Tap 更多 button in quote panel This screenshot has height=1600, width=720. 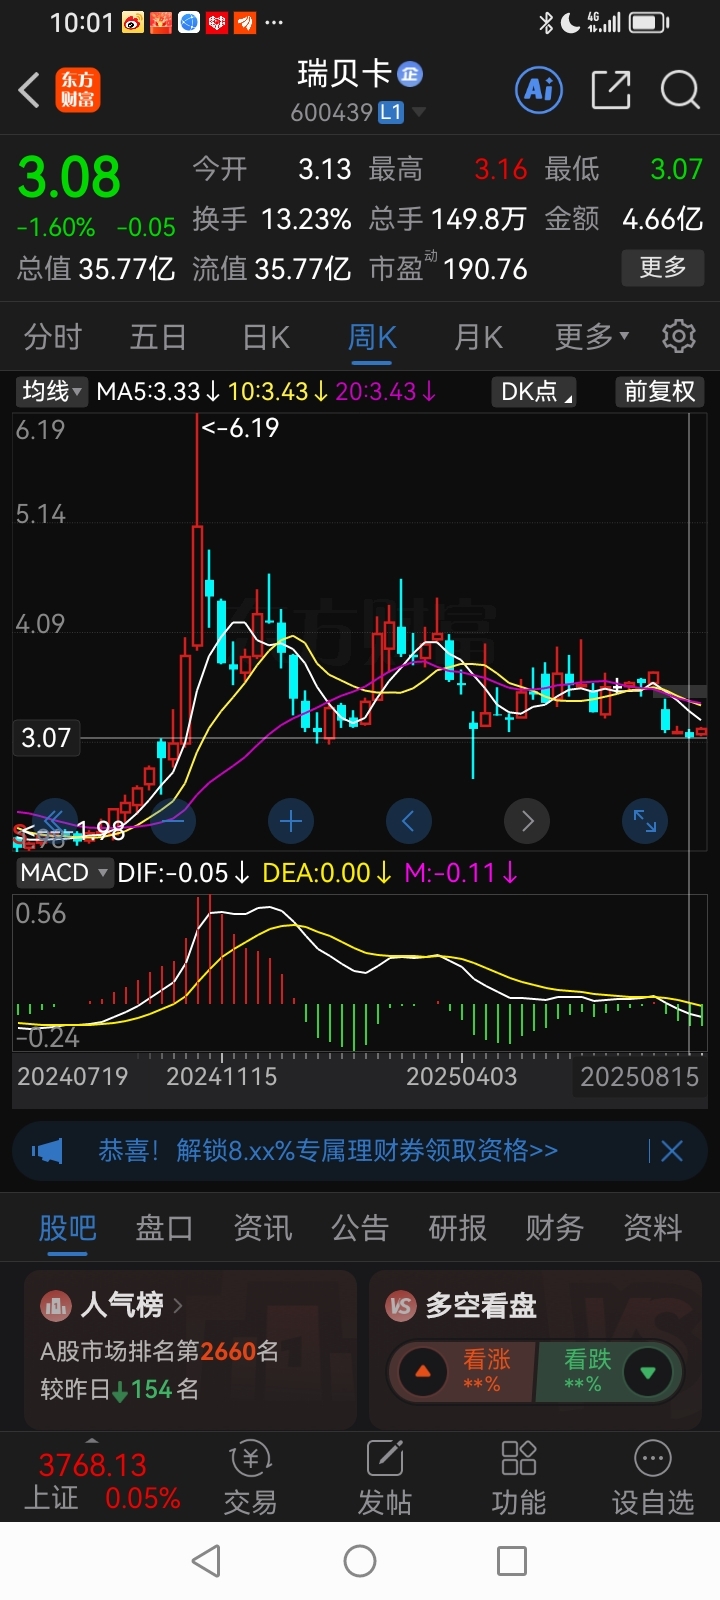pos(663,267)
